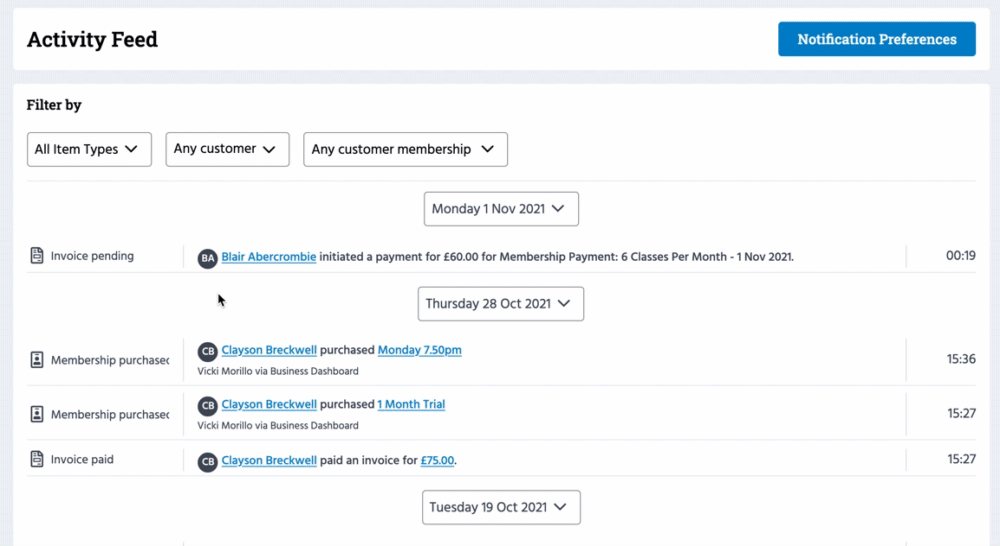Click CB avatar in the invoice paid row

208,462
